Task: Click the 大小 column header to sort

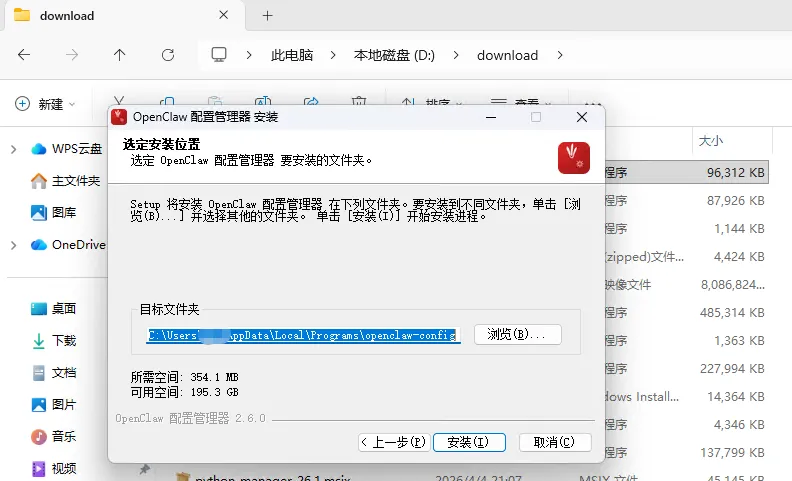Action: [710, 140]
